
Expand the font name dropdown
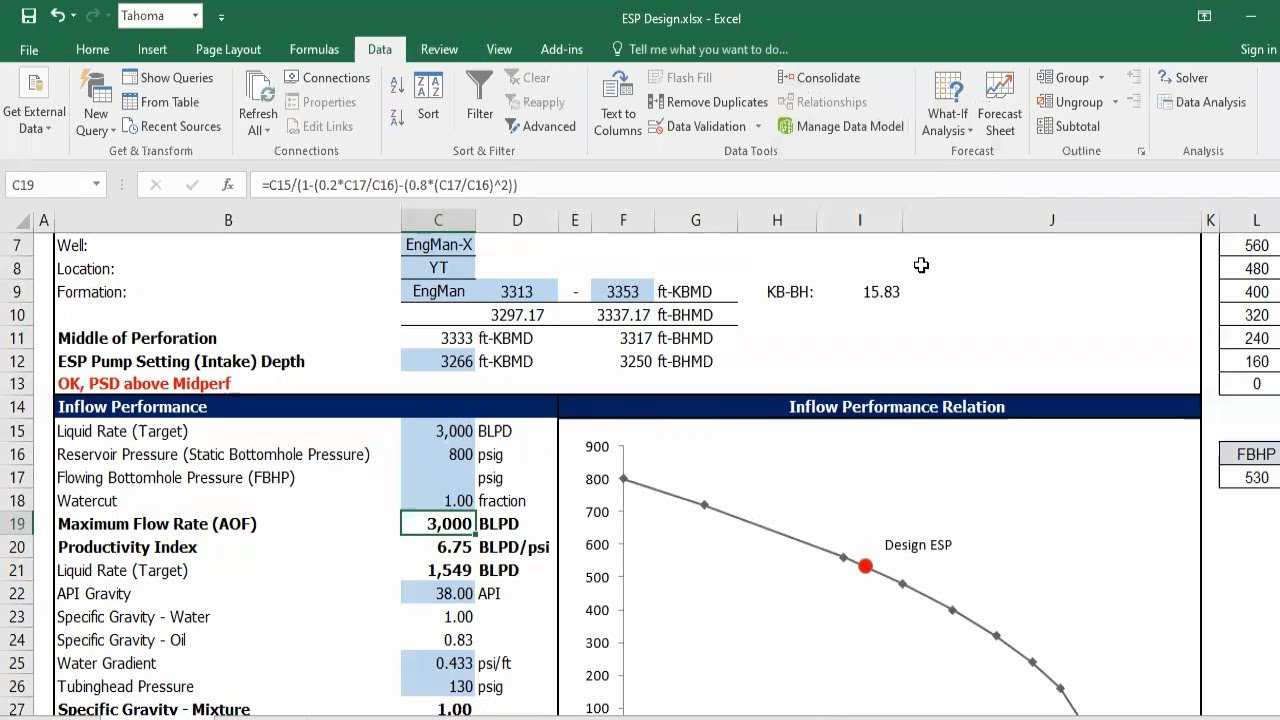(195, 16)
